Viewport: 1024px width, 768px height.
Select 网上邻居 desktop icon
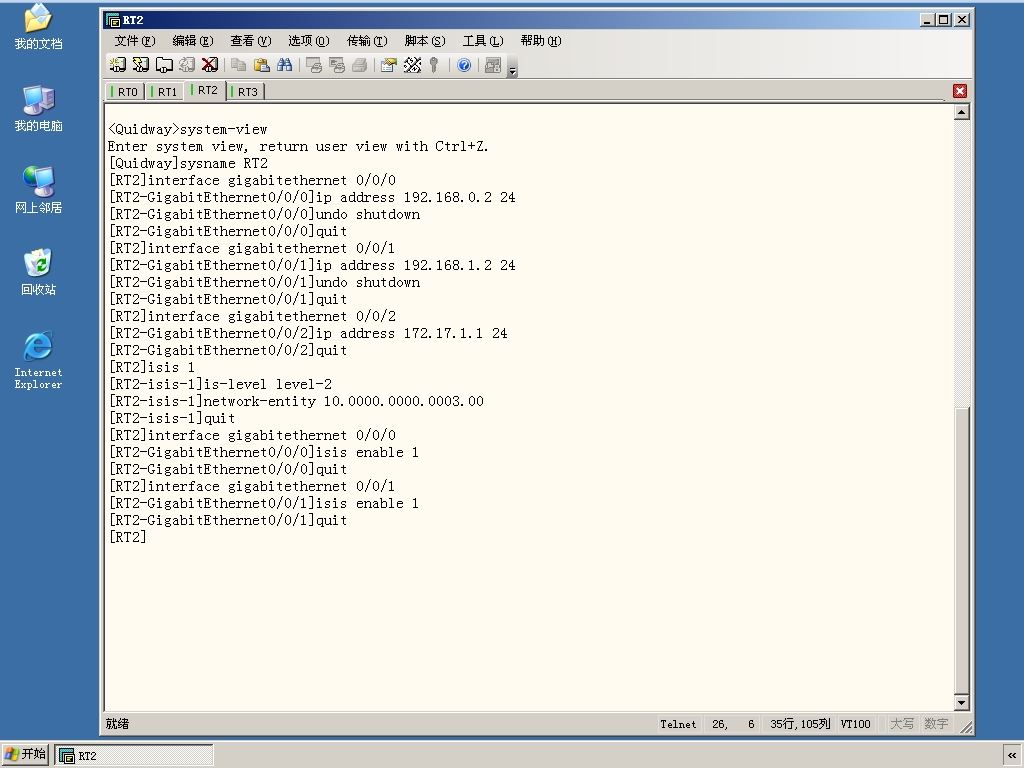click(39, 191)
